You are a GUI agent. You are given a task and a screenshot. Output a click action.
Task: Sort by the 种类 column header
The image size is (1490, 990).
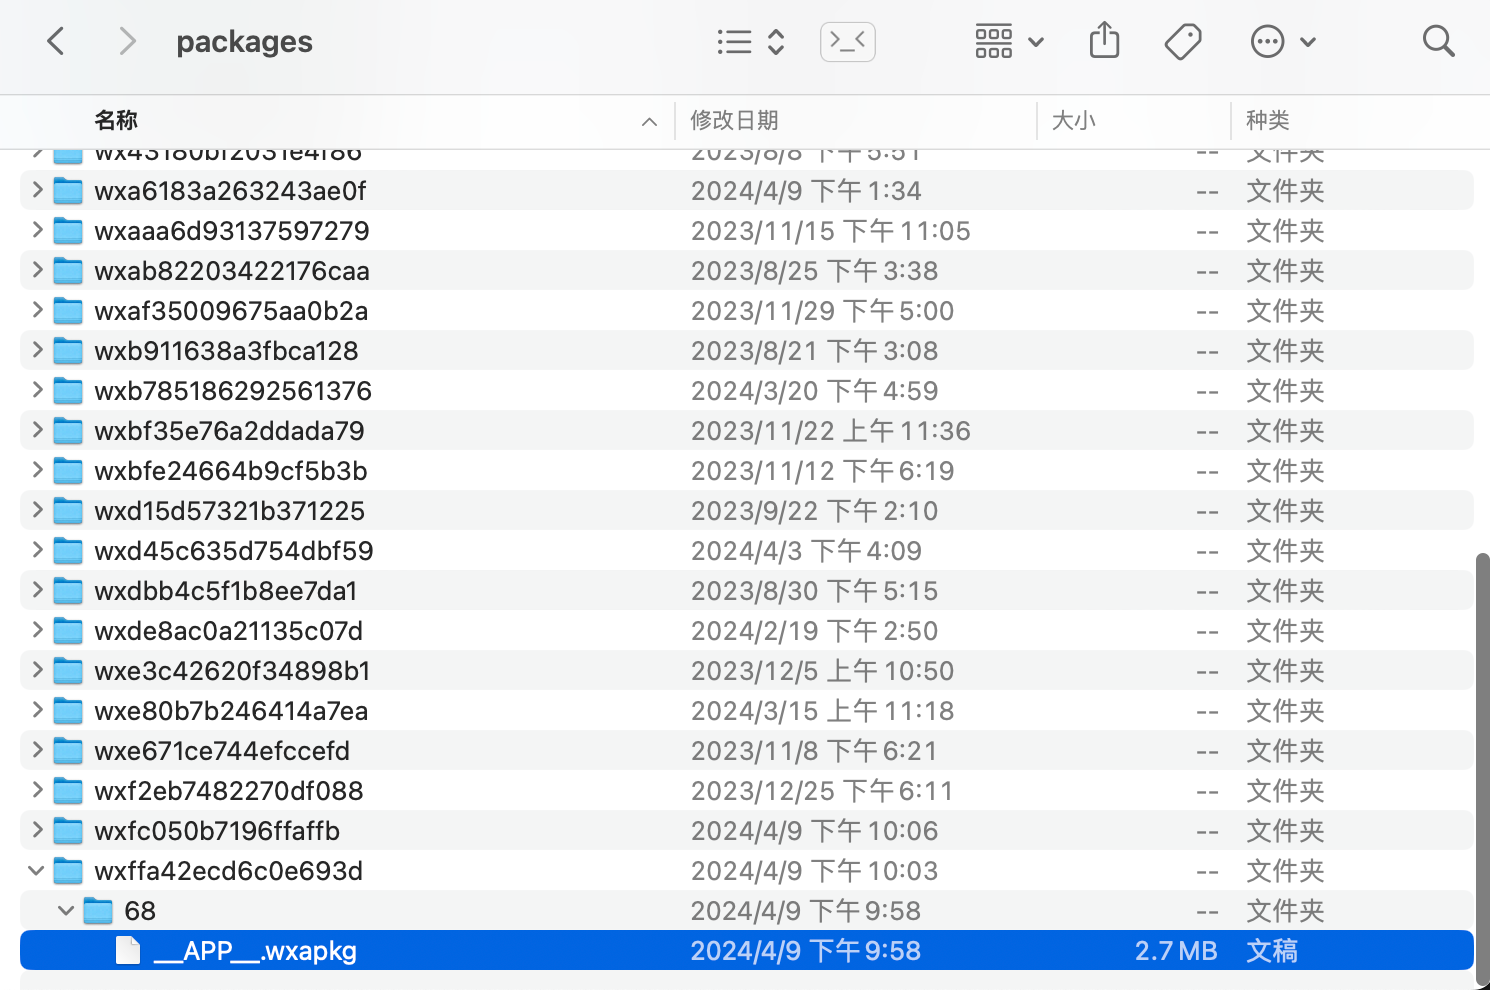tap(1267, 120)
